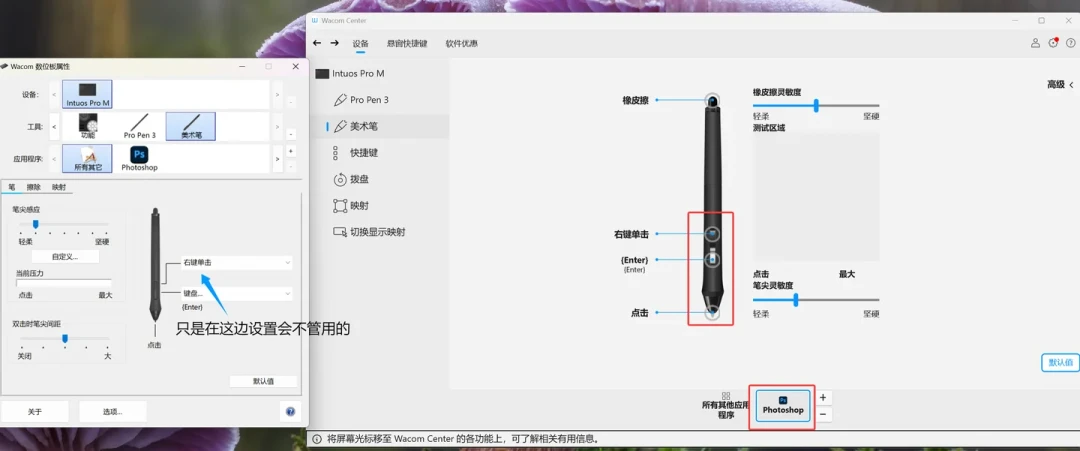The width and height of the screenshot is (1080, 451).
Task: Select Intuos Pro M device in sidebar
Action: point(349,74)
